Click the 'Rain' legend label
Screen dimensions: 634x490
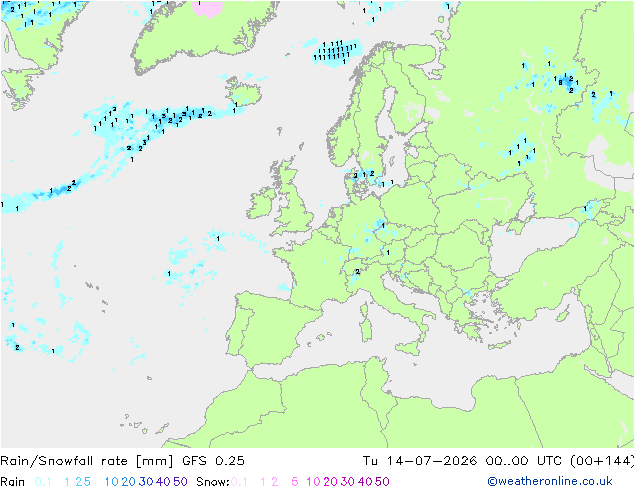tap(13, 482)
